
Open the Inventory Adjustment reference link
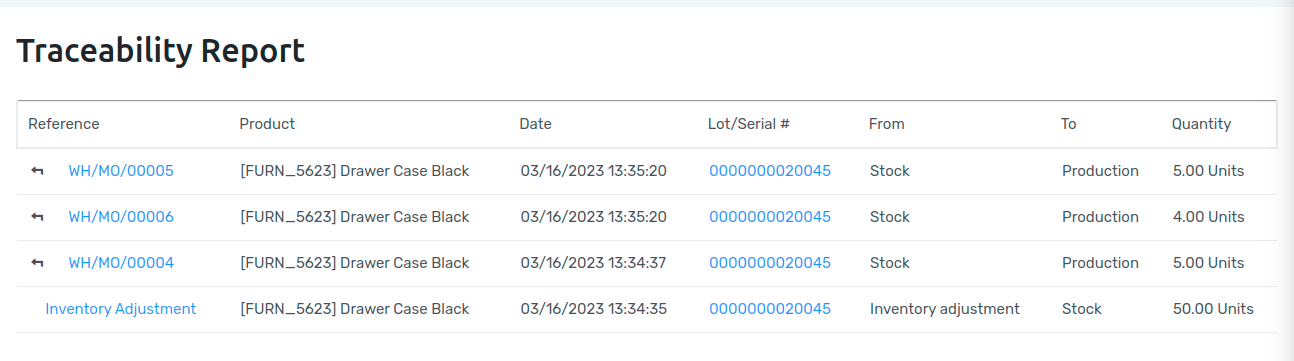(x=121, y=309)
